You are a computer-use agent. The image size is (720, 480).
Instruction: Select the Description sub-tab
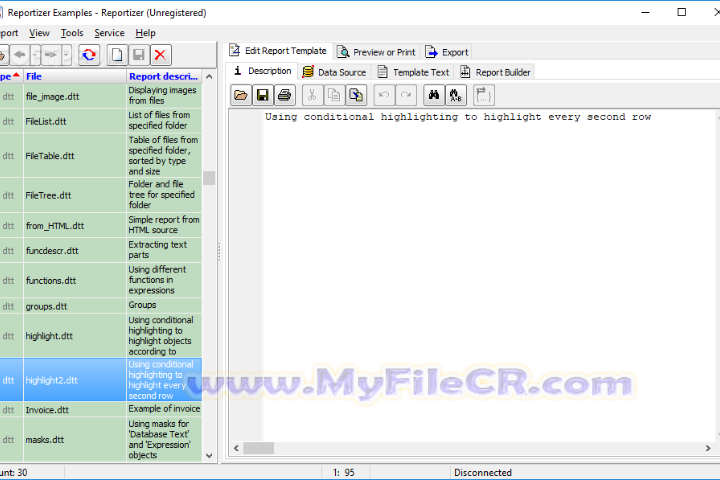point(263,71)
